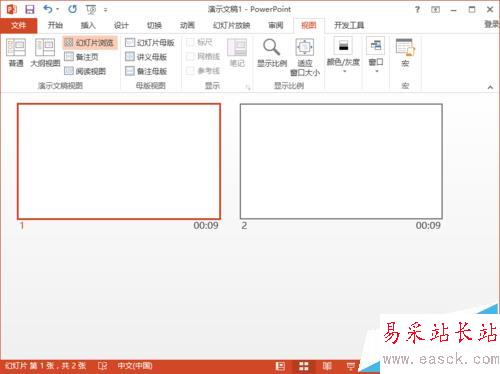Click the PowerPoint application icon in title bar

[x=12, y=9]
